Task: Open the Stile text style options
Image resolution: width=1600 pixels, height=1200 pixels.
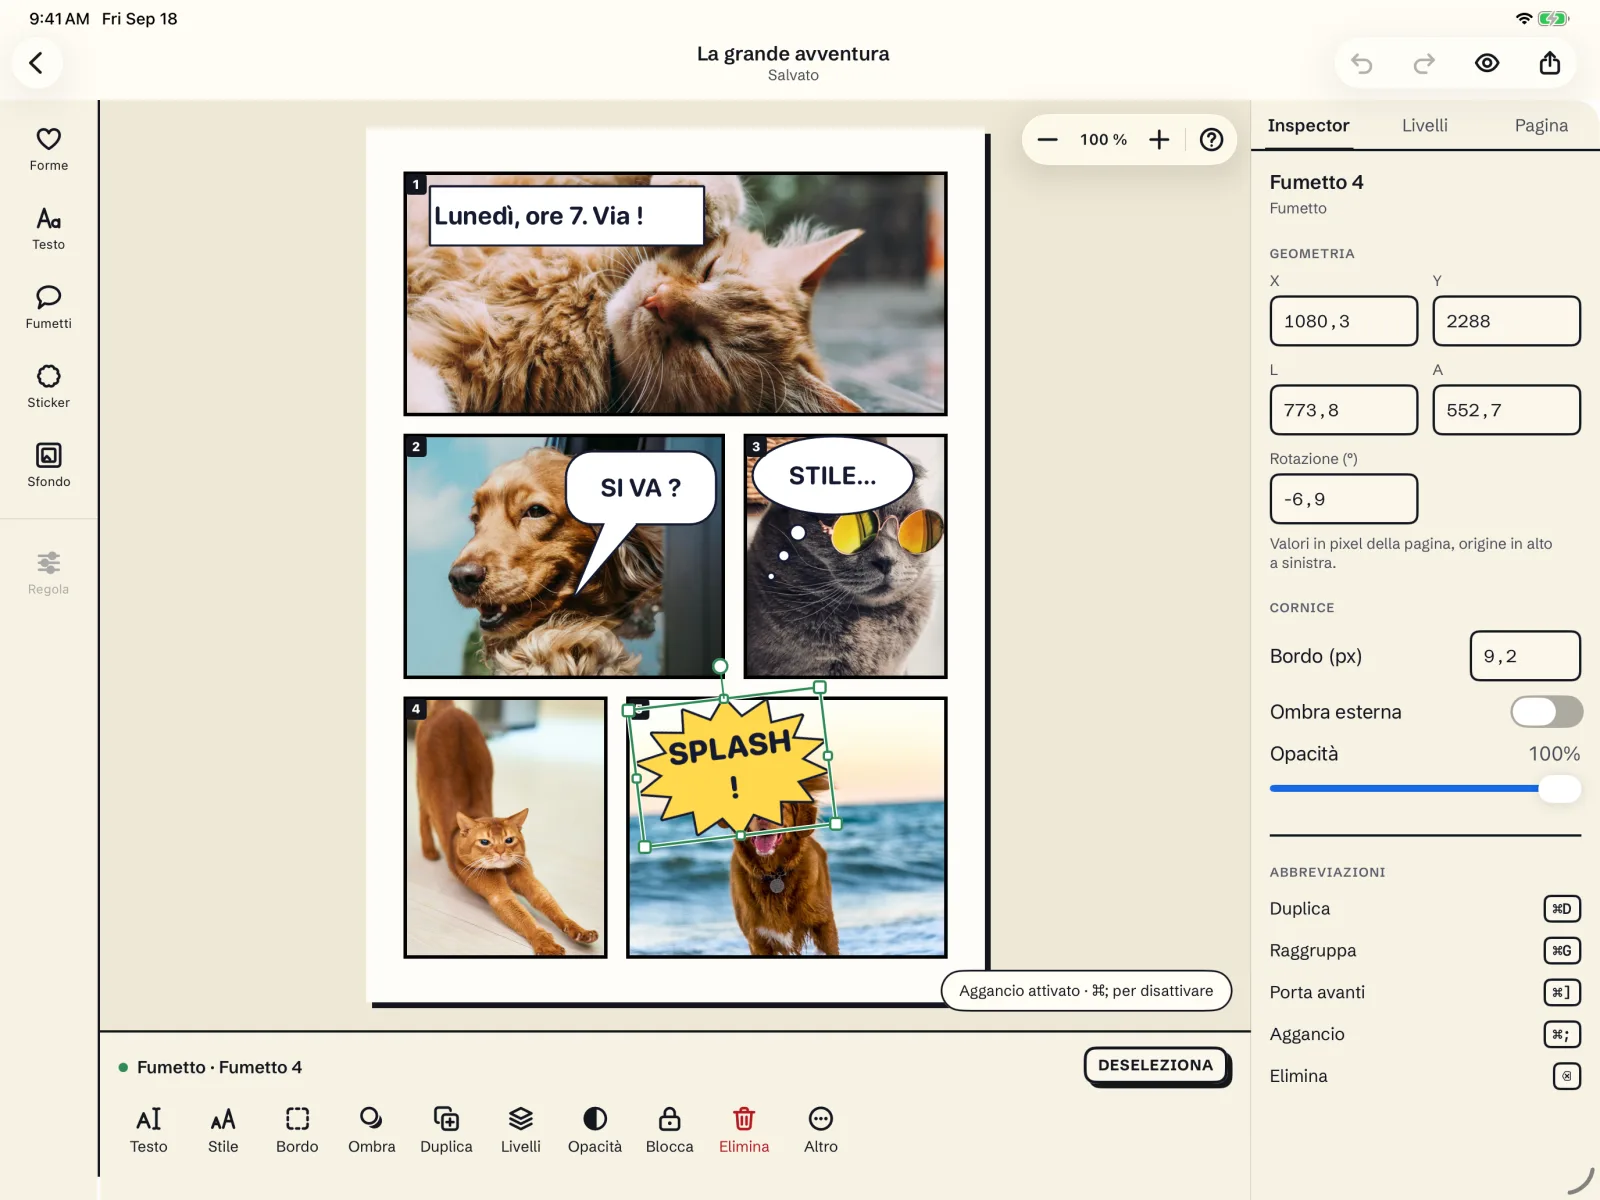Action: [x=223, y=1130]
